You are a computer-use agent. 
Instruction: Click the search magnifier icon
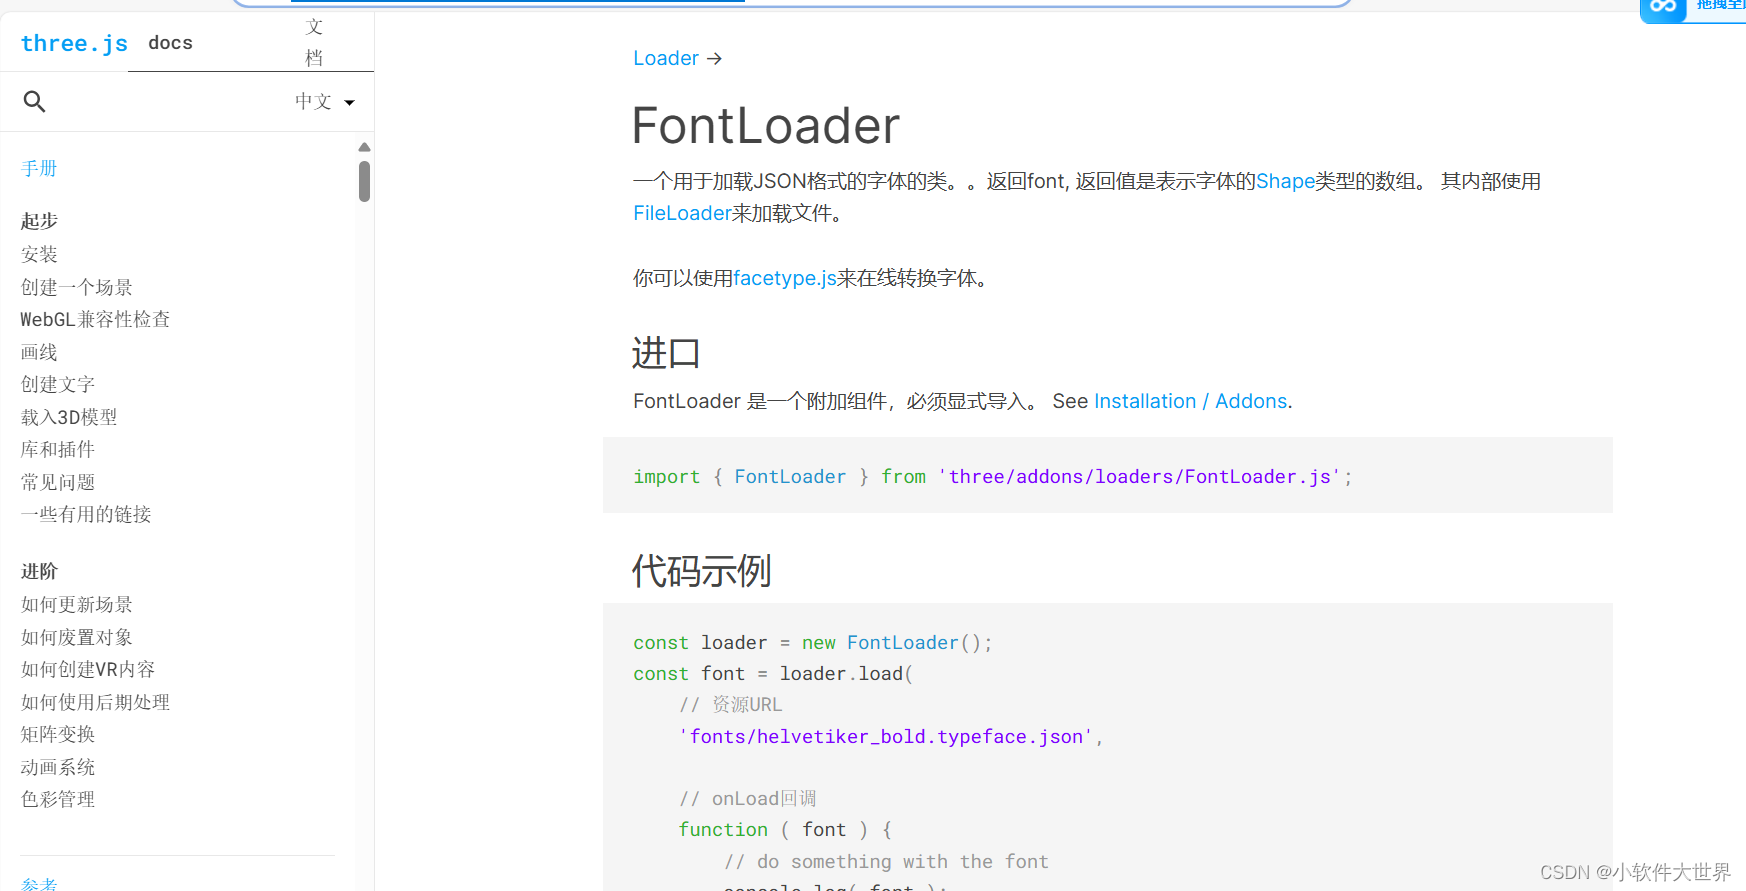pos(34,101)
